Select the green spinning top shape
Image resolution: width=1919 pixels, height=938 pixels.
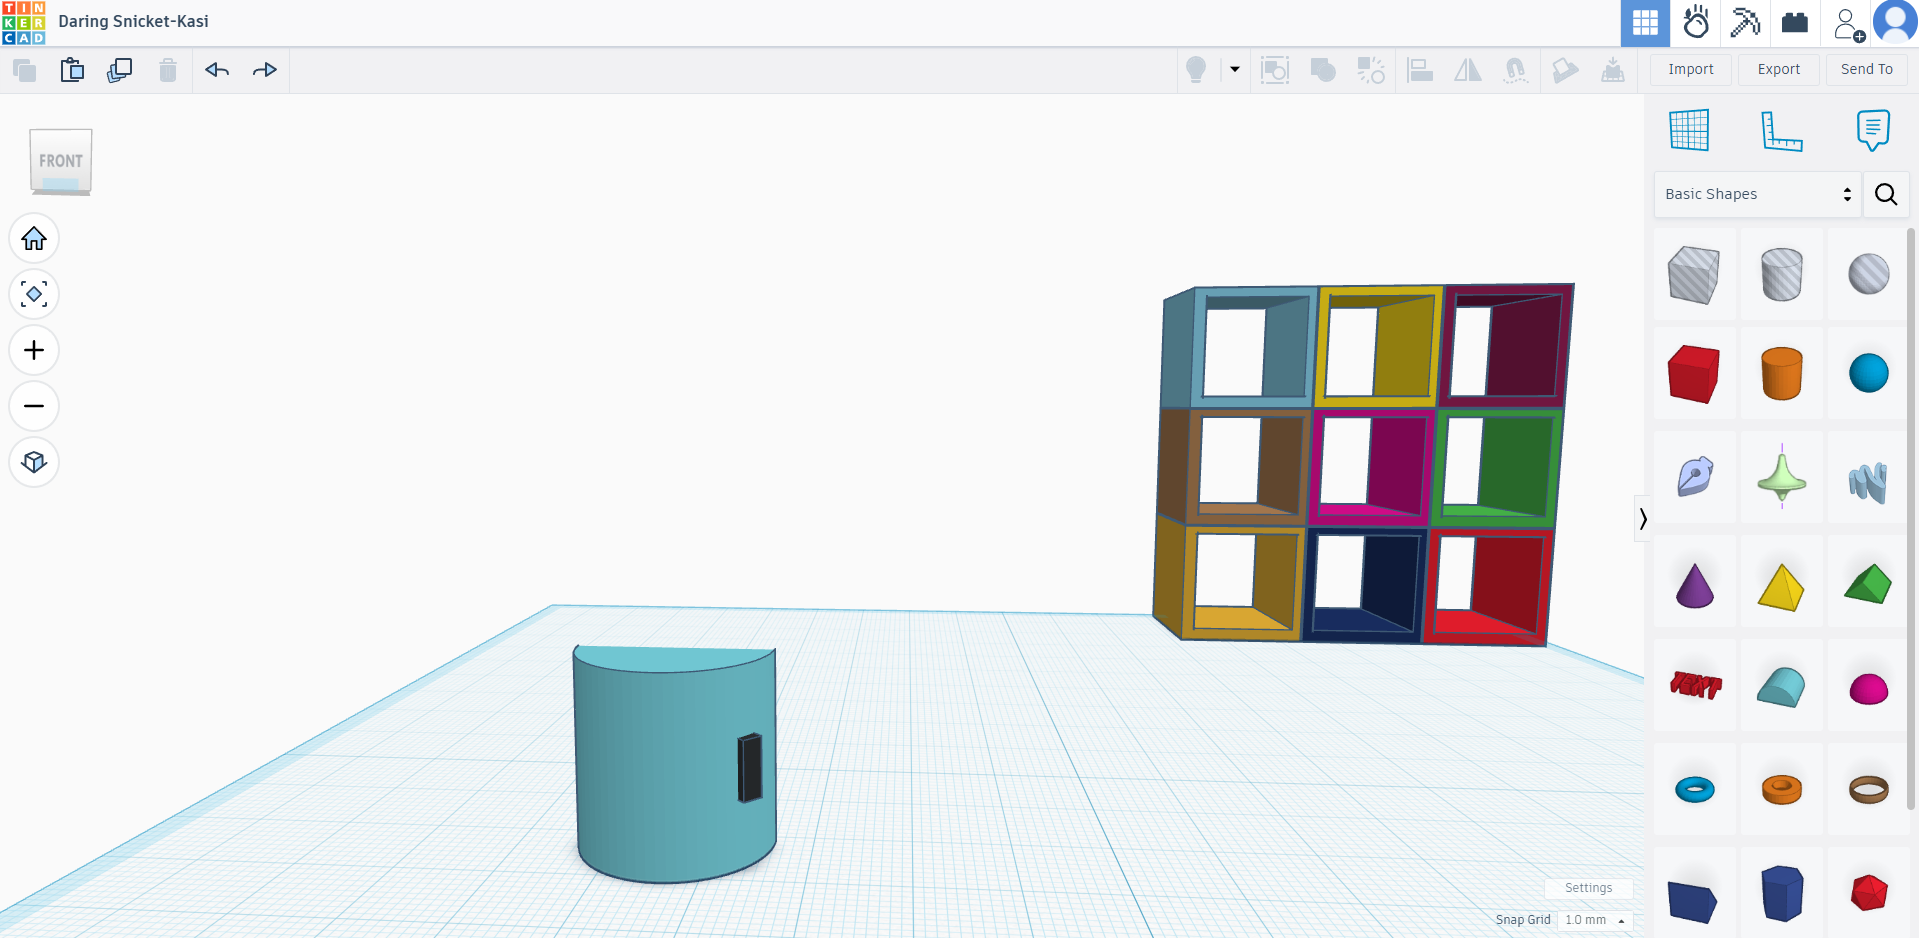tap(1782, 477)
